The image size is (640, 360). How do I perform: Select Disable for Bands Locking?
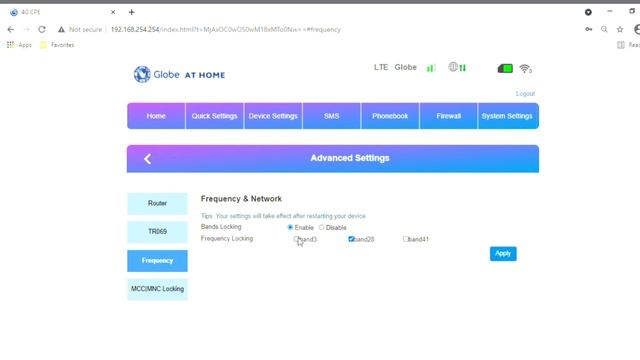[x=322, y=227]
